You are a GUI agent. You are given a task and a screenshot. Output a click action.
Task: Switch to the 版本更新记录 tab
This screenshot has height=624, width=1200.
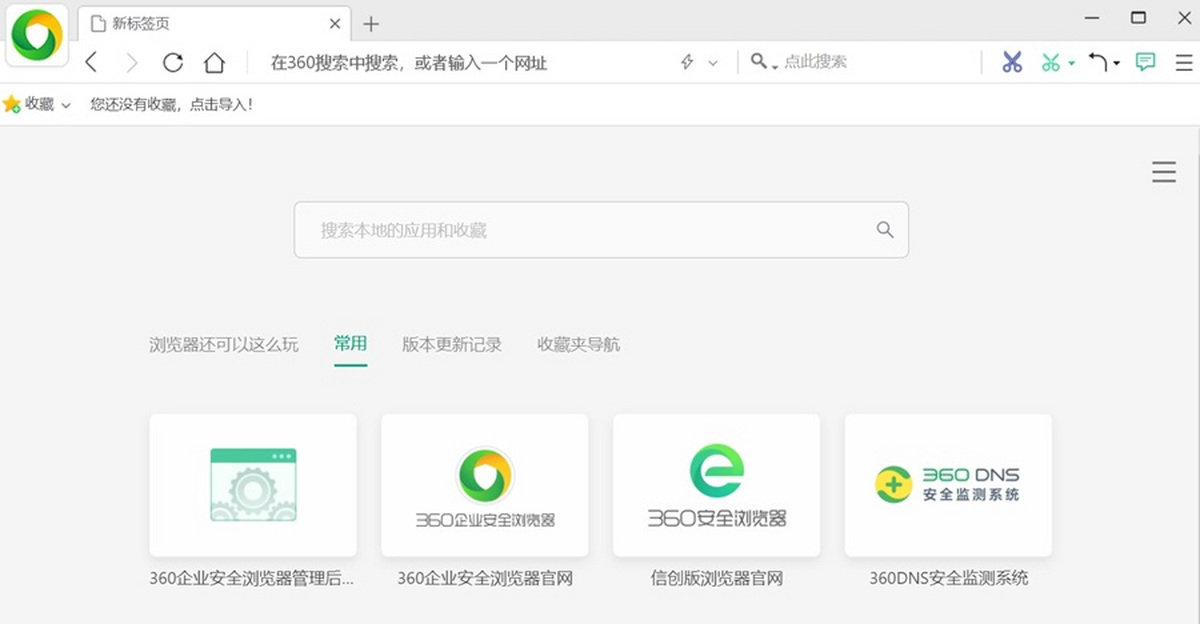[x=452, y=343]
